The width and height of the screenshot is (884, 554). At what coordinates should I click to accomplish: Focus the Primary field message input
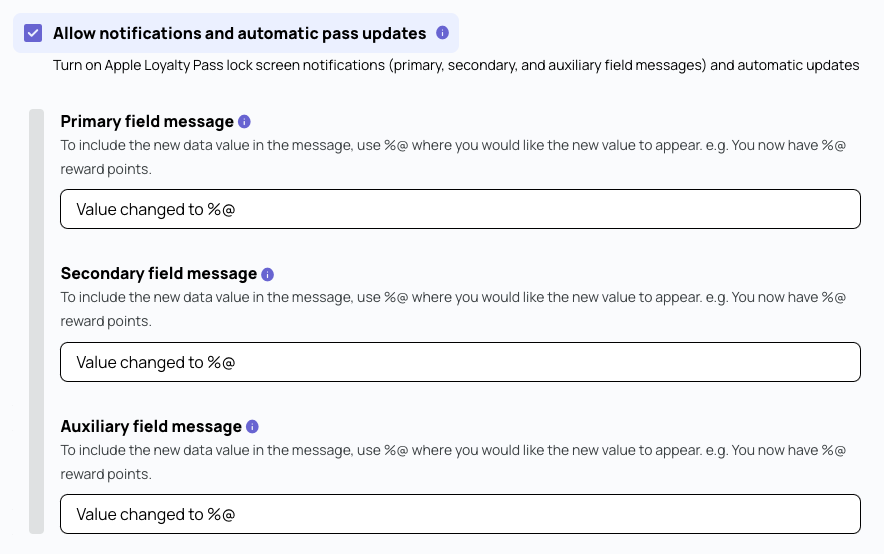pyautogui.click(x=460, y=209)
